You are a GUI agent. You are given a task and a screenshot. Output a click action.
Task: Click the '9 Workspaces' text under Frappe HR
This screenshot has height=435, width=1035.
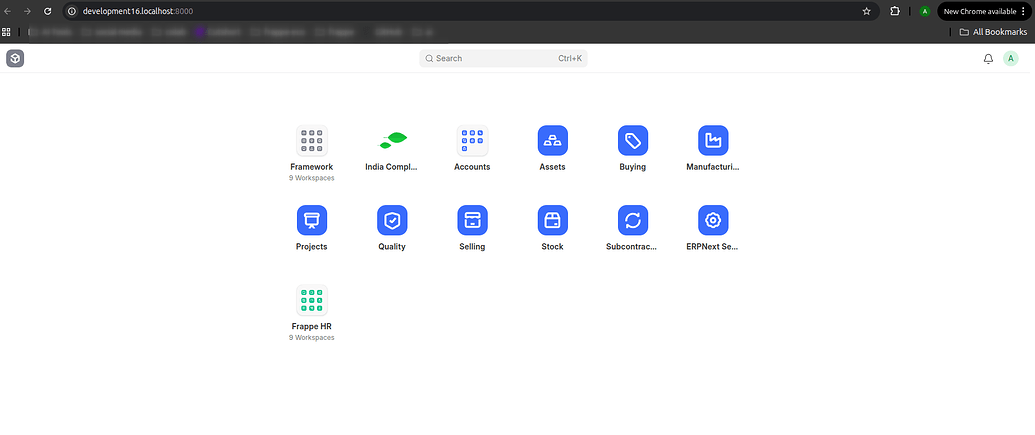coord(312,337)
